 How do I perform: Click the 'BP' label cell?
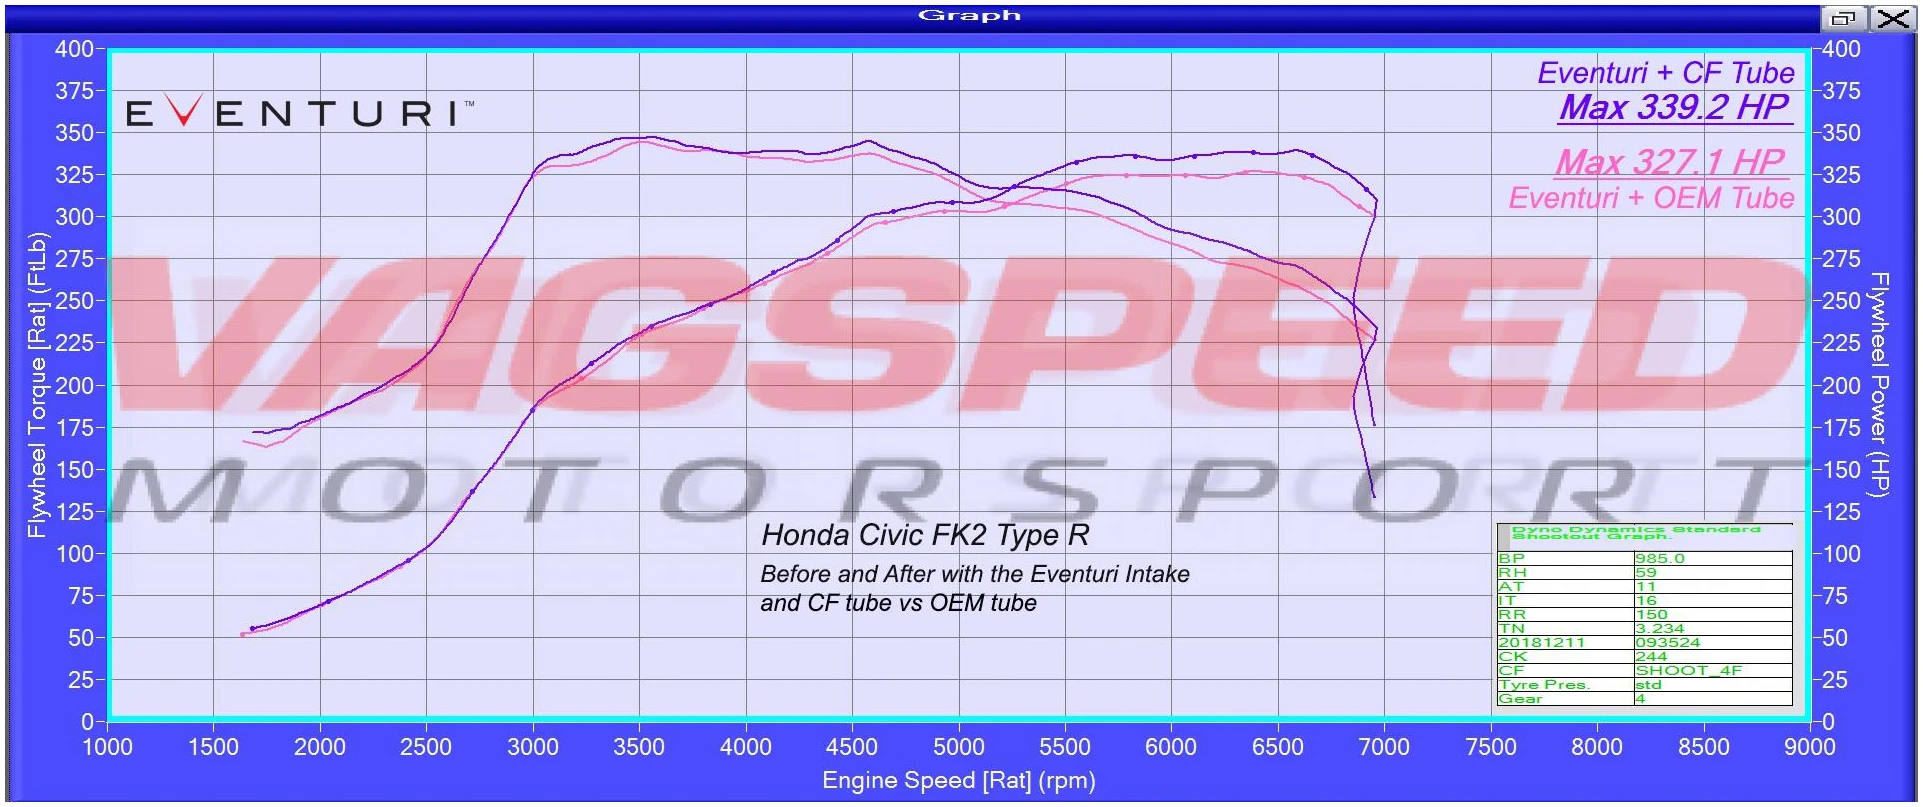pyautogui.click(x=1565, y=559)
